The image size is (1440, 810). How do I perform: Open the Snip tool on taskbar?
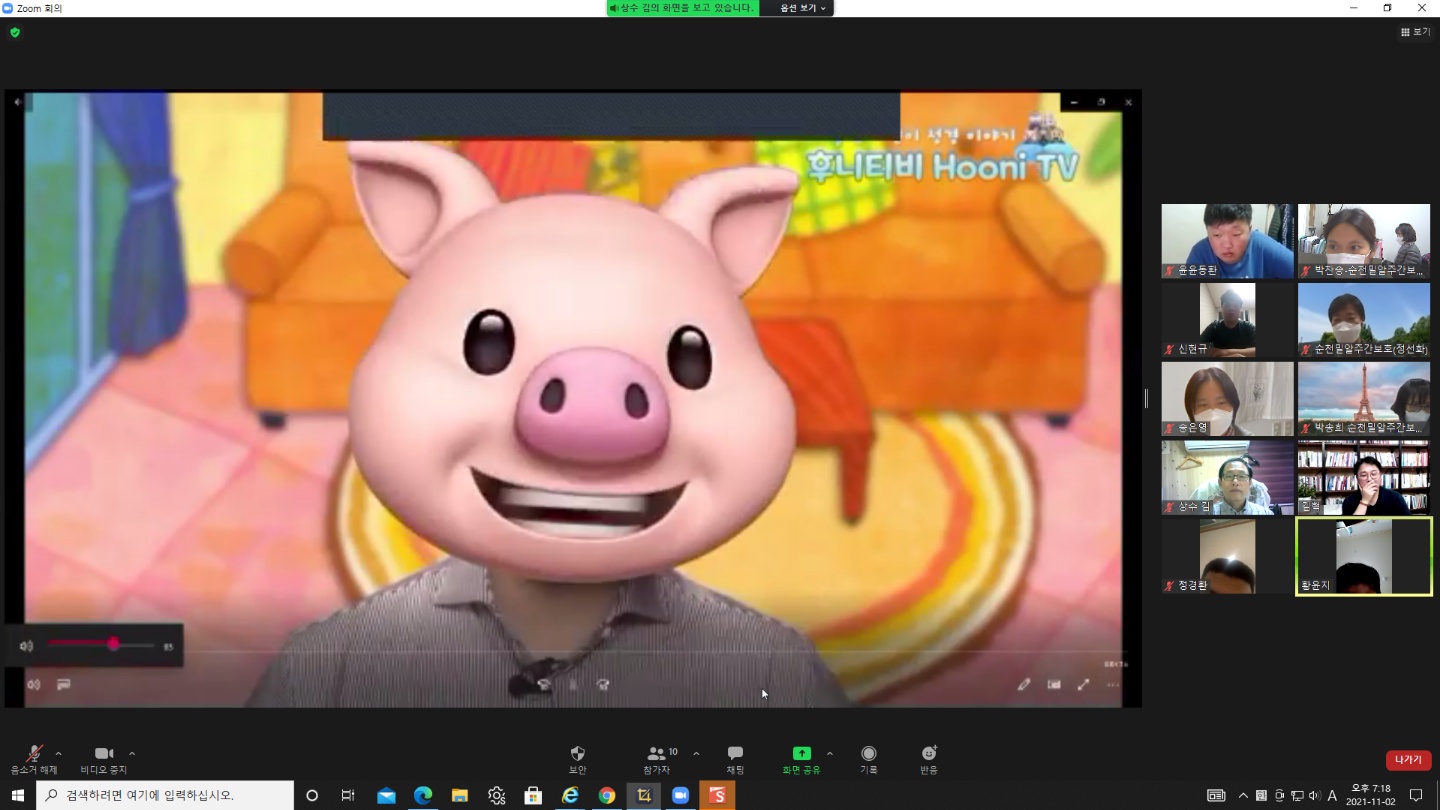click(644, 795)
